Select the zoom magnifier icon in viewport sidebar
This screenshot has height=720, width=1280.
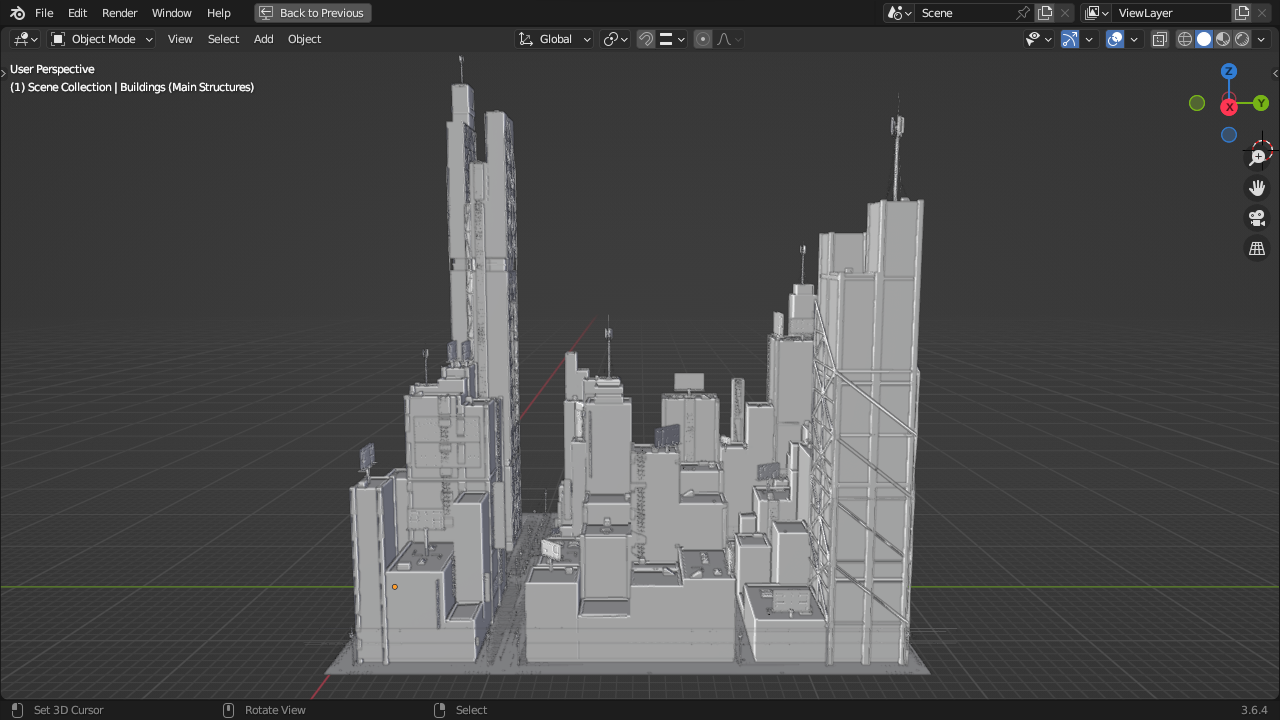point(1257,156)
